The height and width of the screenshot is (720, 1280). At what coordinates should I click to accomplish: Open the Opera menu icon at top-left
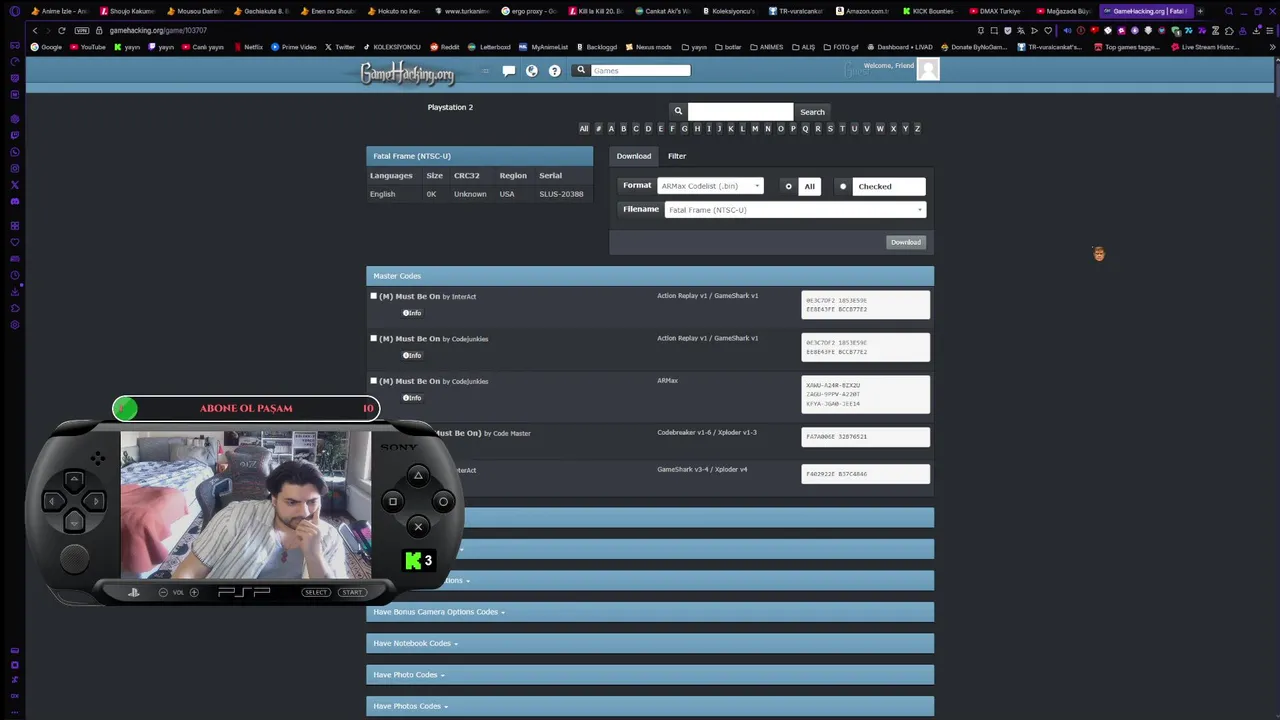(14, 11)
